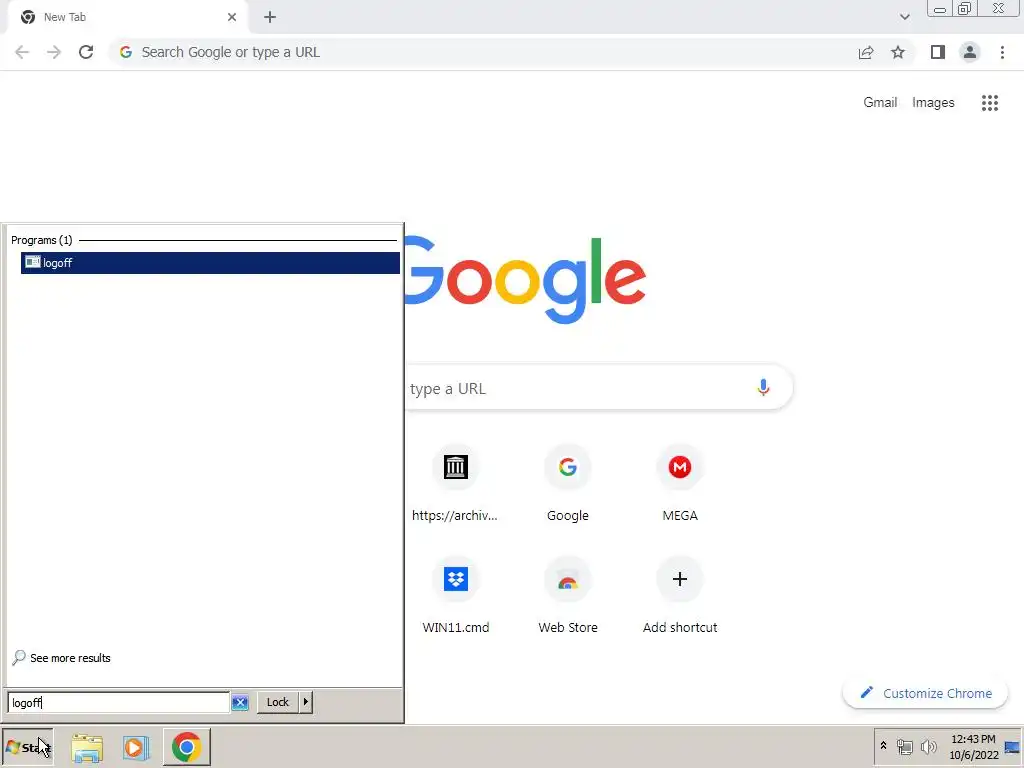This screenshot has height=768, width=1024.
Task: Click the Start button
Action: (x=27, y=747)
